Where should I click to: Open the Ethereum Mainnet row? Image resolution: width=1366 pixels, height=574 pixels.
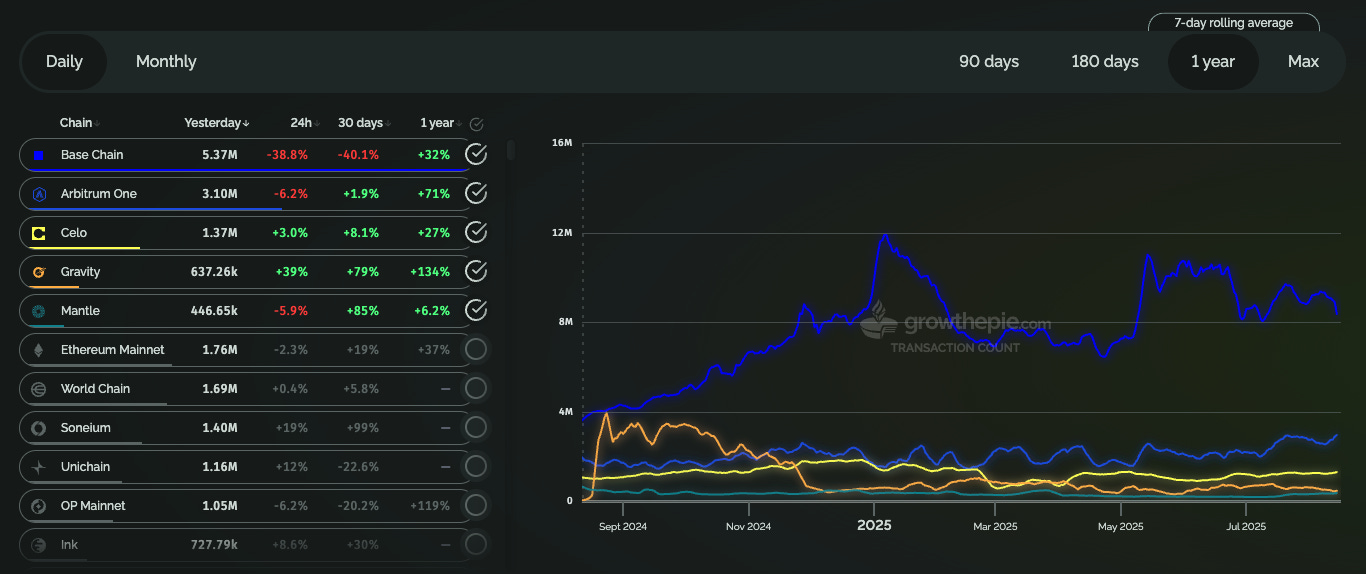[x=245, y=350]
